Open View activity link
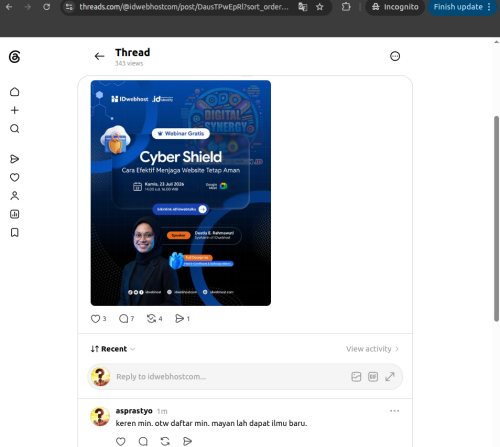This screenshot has width=500, height=447. pyautogui.click(x=372, y=349)
